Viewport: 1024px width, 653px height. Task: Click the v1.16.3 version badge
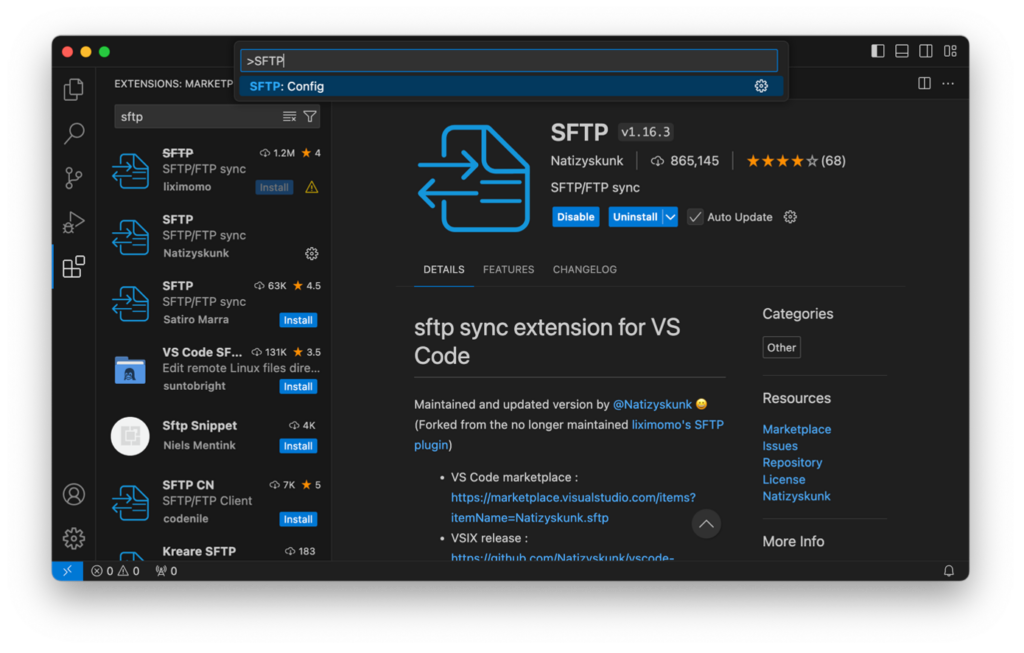point(645,132)
